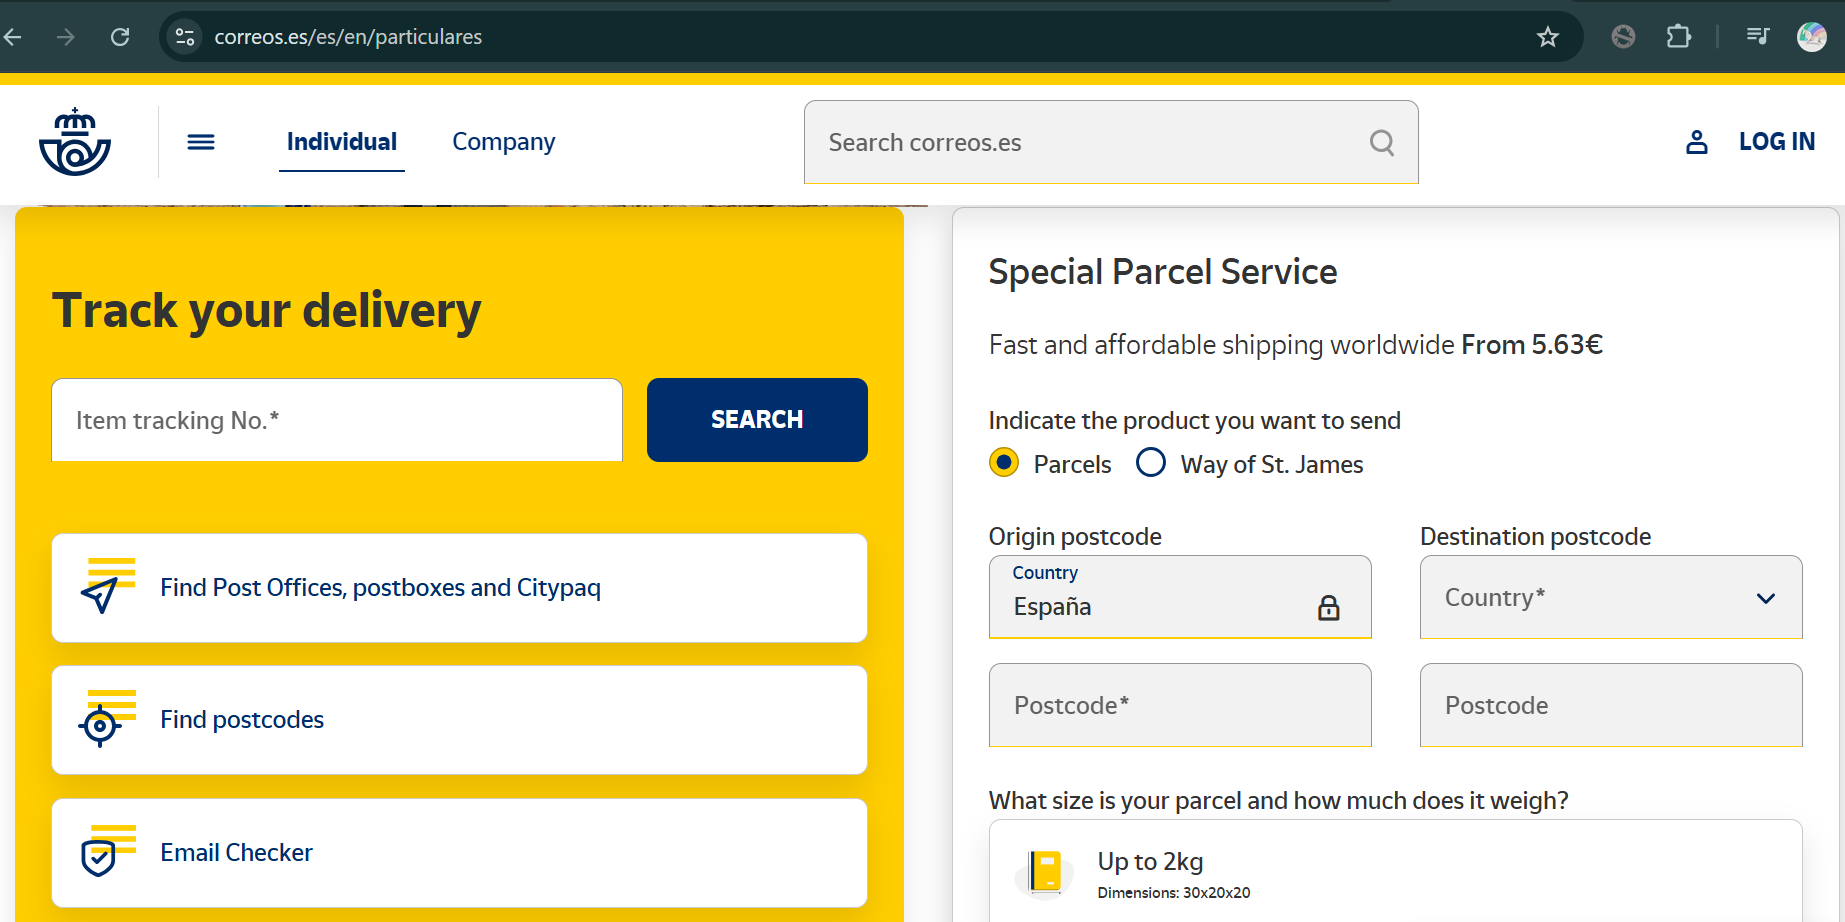The image size is (1845, 922).
Task: Open the Chrome profile avatar
Action: click(x=1811, y=37)
